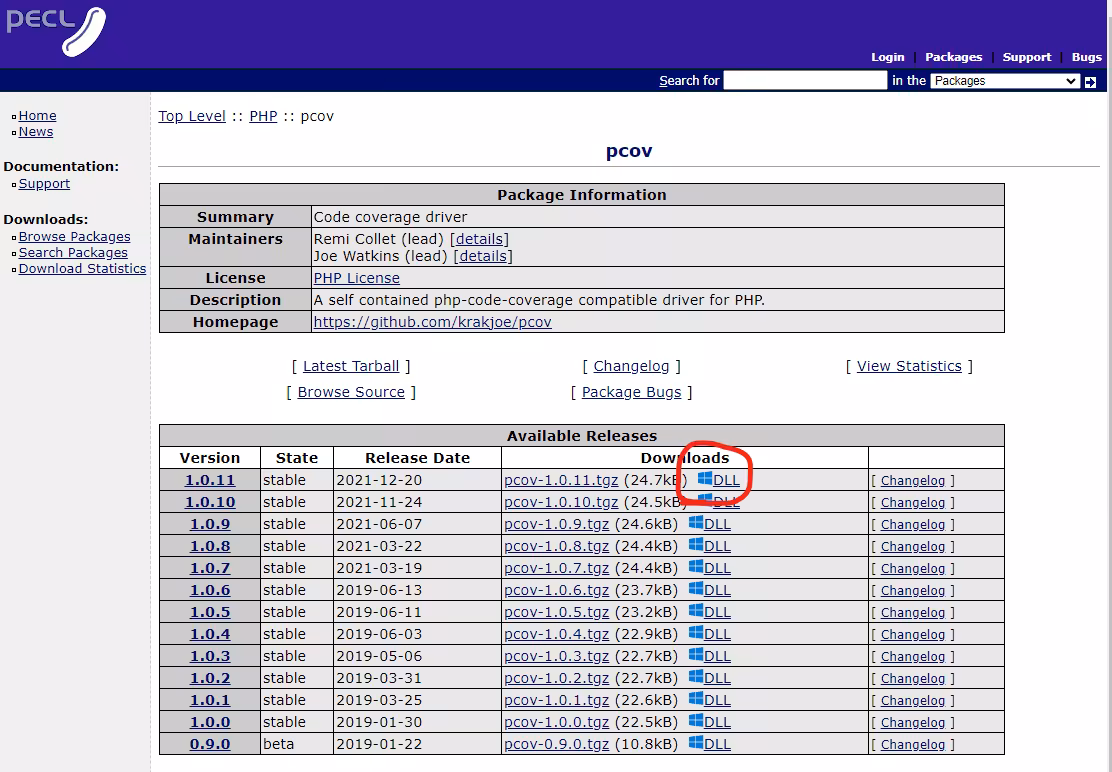This screenshot has width=1112, height=772.
Task: Open the DLL link for version 1.0.11
Action: click(726, 480)
